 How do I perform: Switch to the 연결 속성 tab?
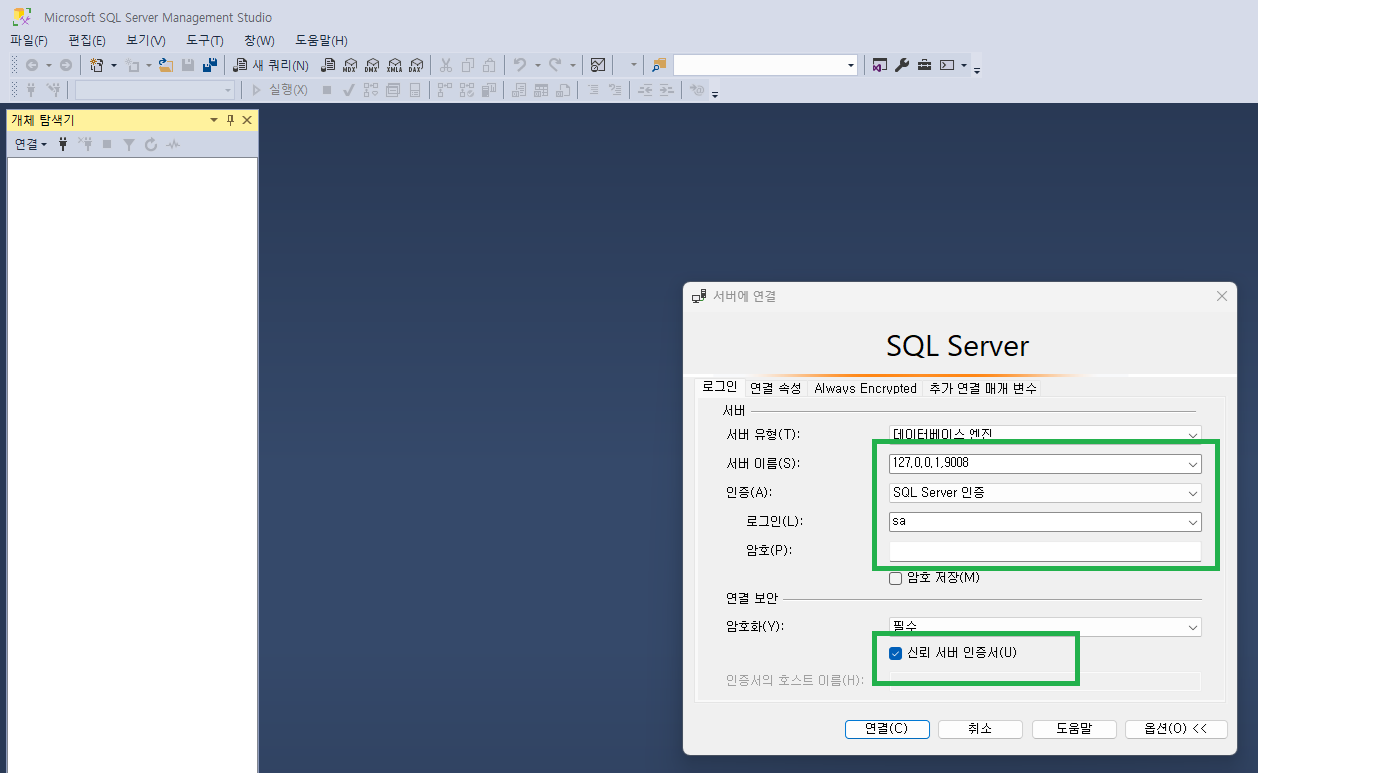[776, 388]
